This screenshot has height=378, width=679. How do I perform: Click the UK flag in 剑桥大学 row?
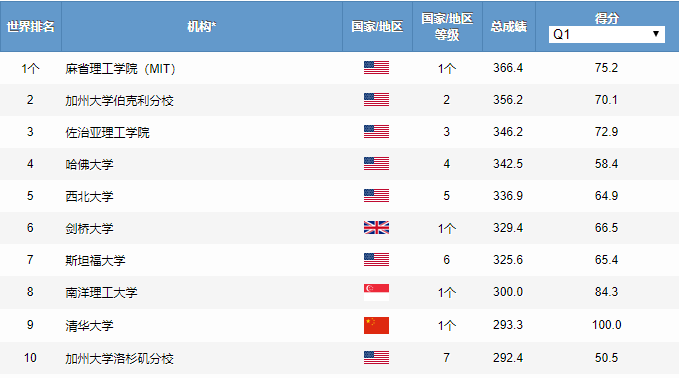pos(376,227)
